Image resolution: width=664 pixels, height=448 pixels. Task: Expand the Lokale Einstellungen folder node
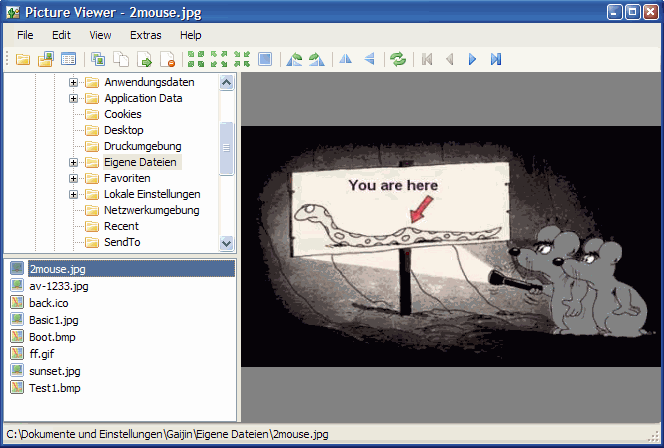coord(73,194)
